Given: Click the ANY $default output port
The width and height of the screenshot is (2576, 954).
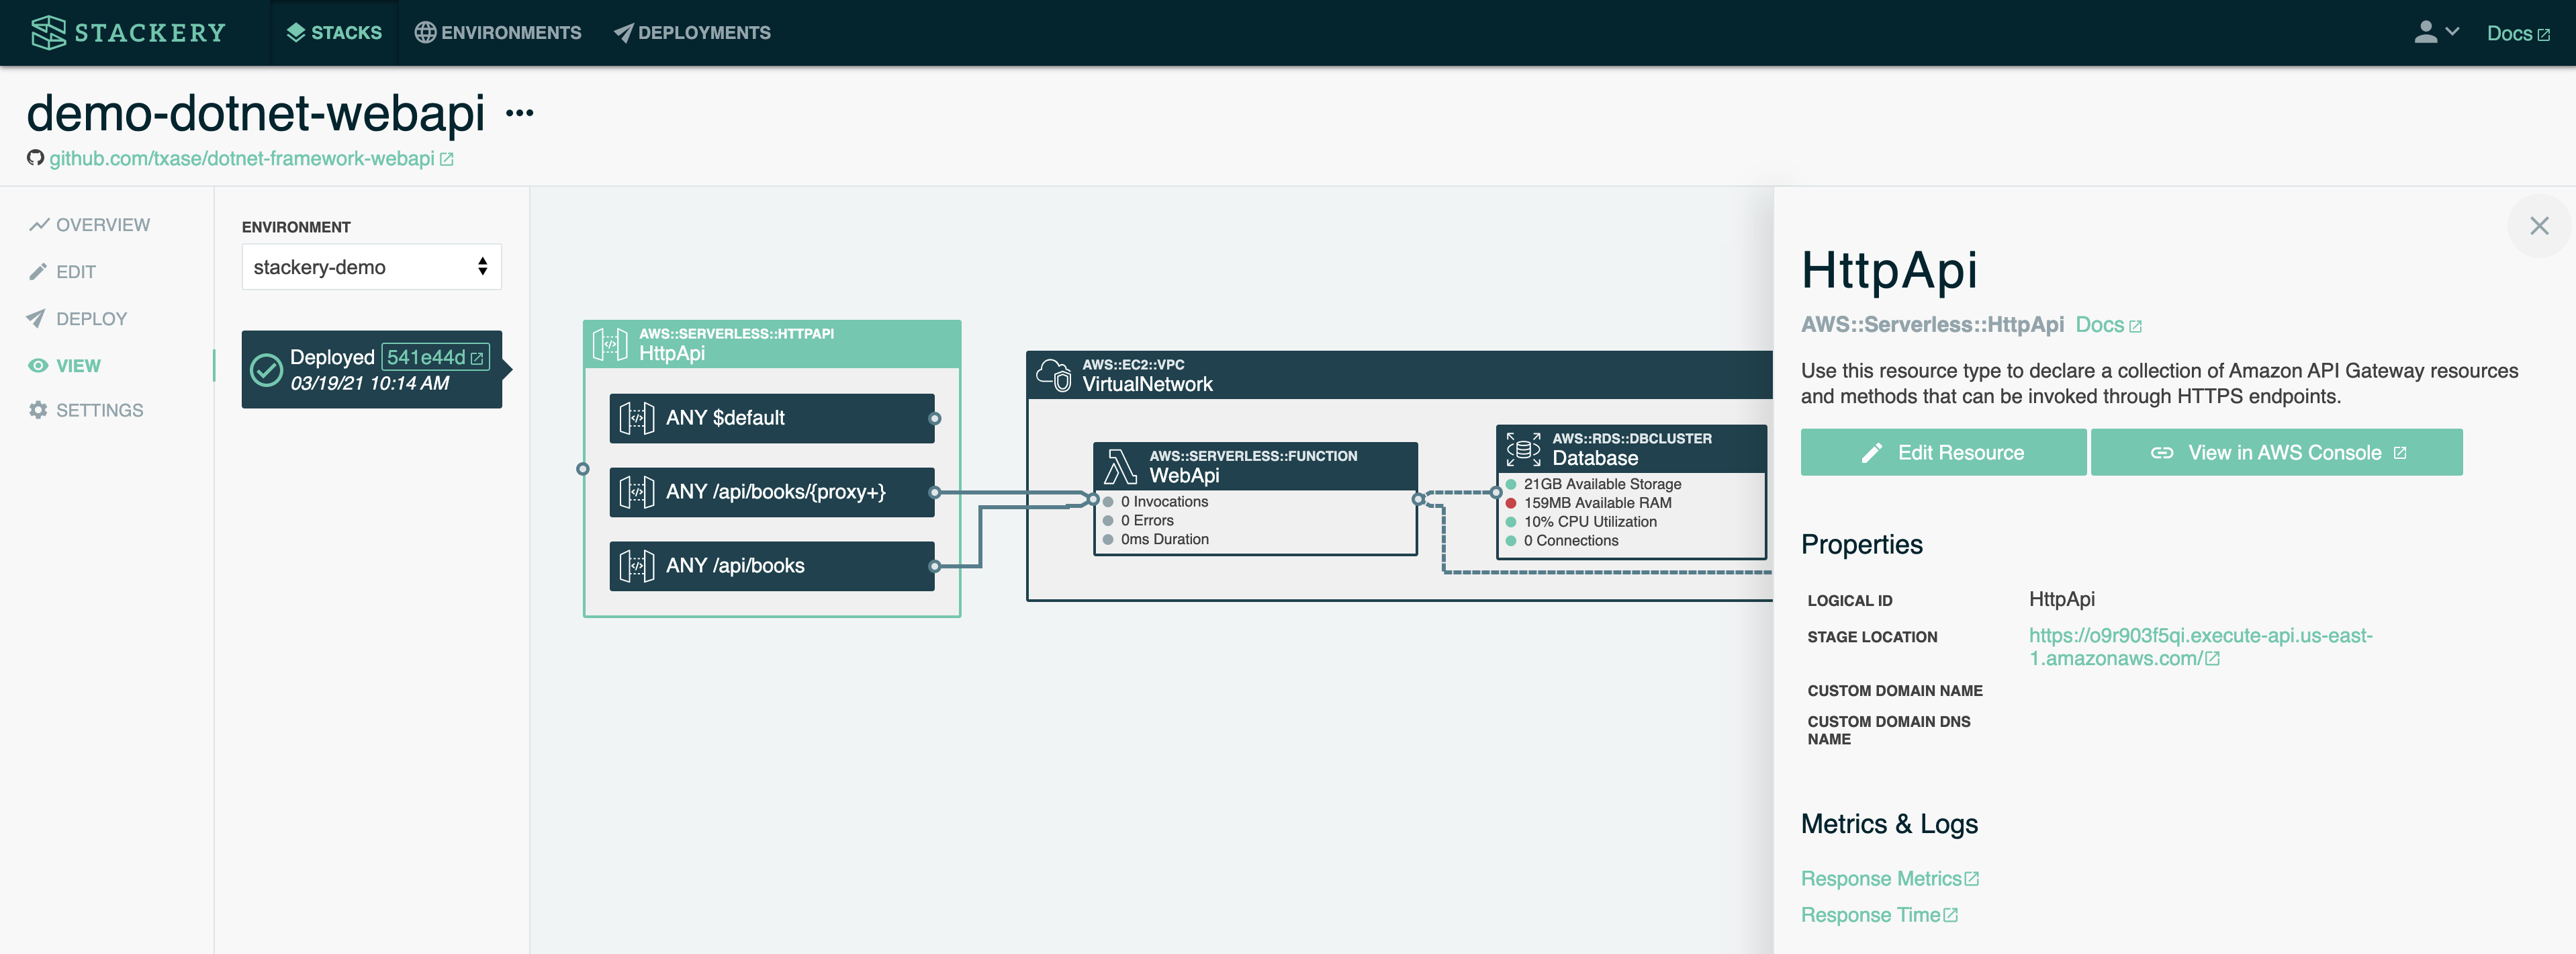Looking at the screenshot, I should pos(934,419).
